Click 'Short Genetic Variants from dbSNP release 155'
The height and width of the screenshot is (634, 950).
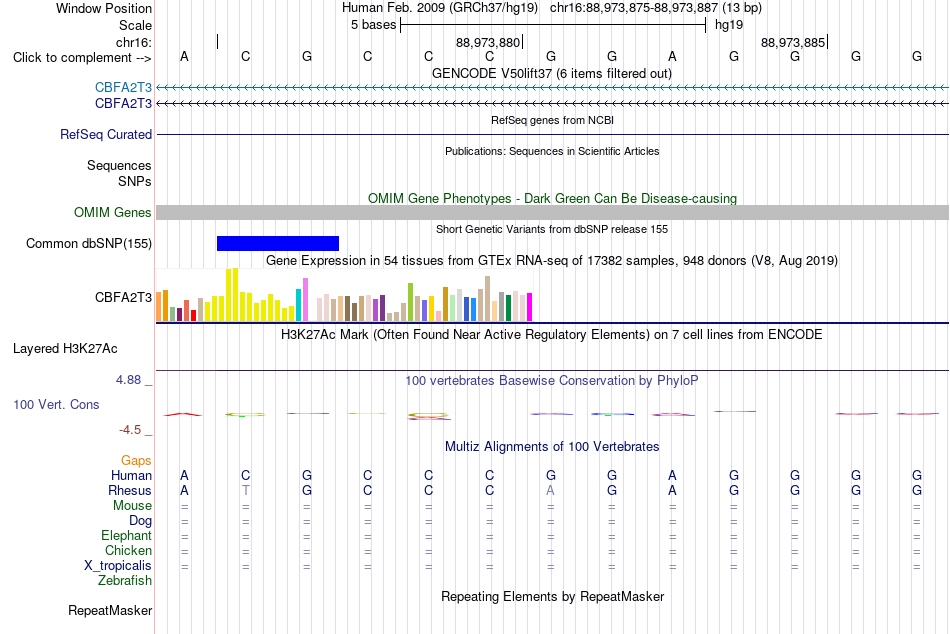(x=552, y=229)
